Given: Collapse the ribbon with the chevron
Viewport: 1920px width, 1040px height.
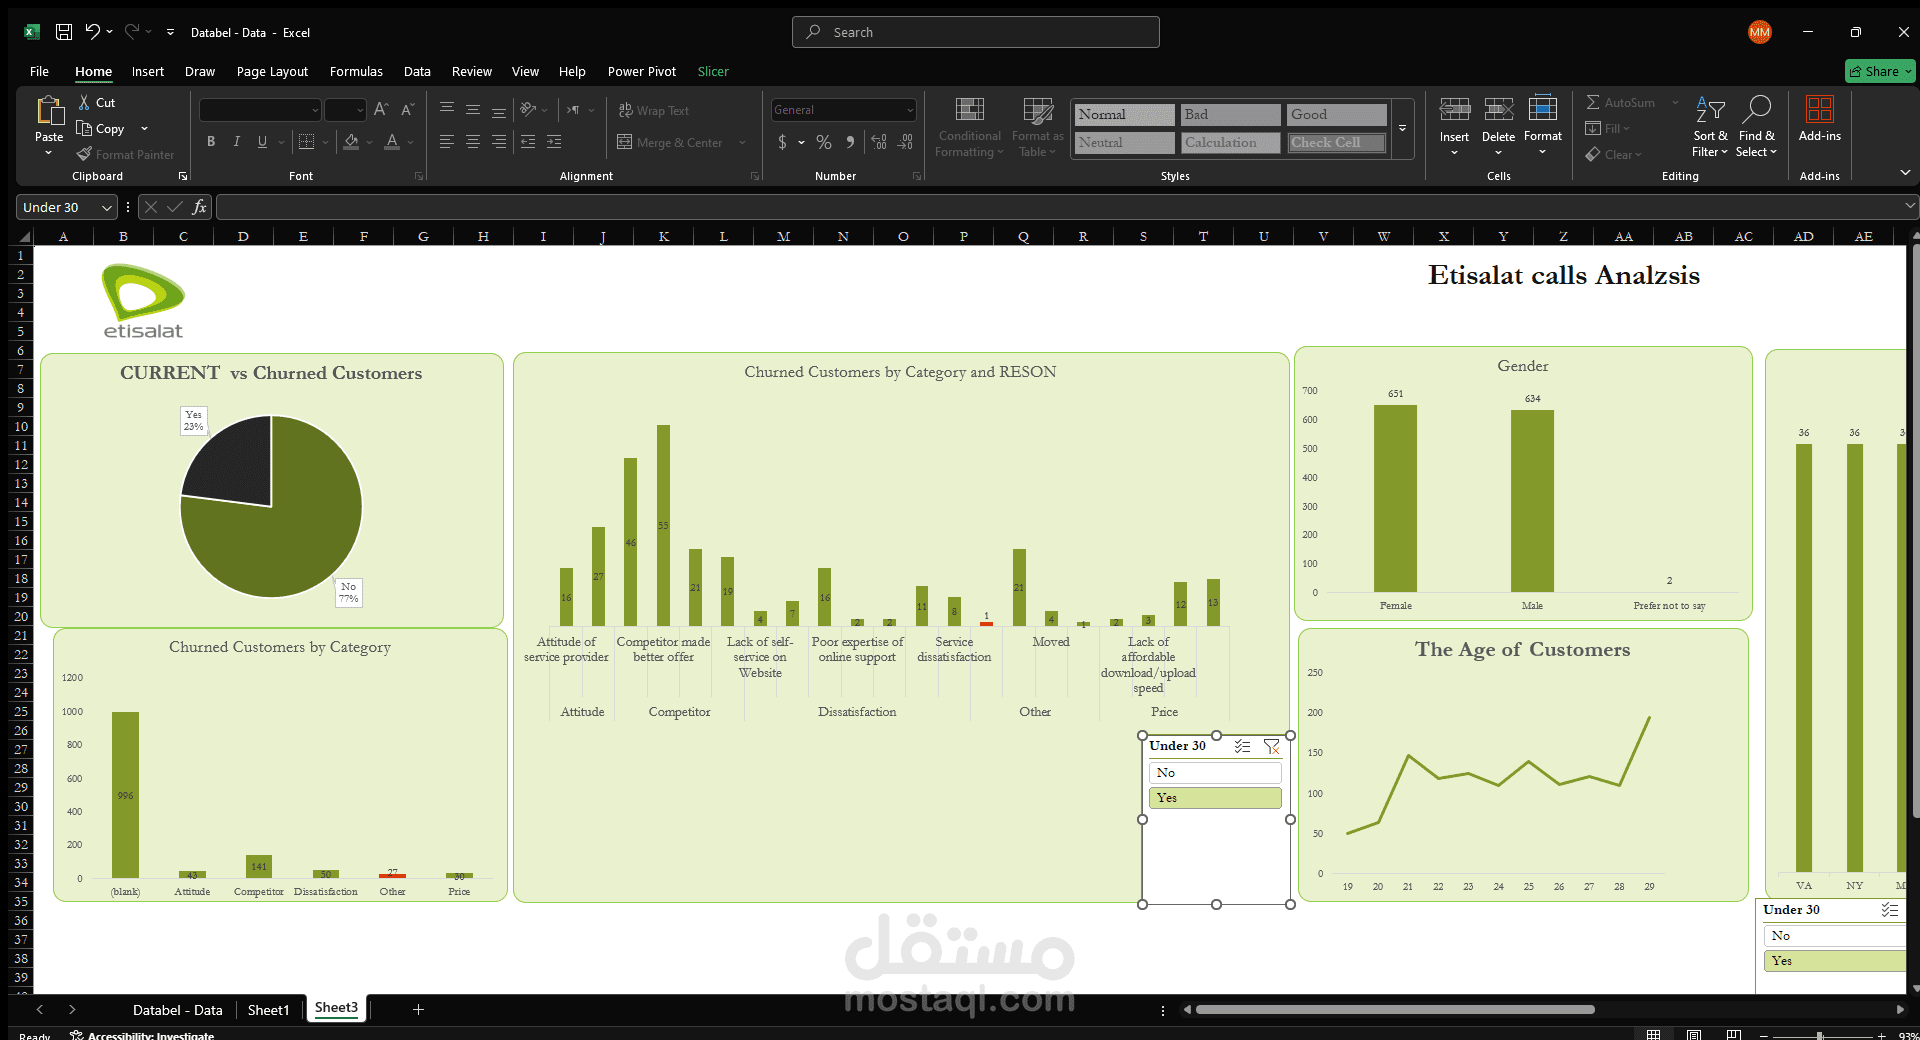Looking at the screenshot, I should tap(1905, 173).
